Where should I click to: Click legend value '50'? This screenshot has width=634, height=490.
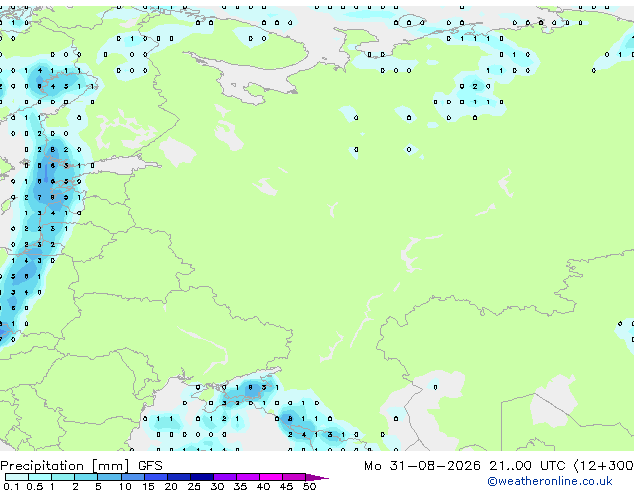pos(309,486)
